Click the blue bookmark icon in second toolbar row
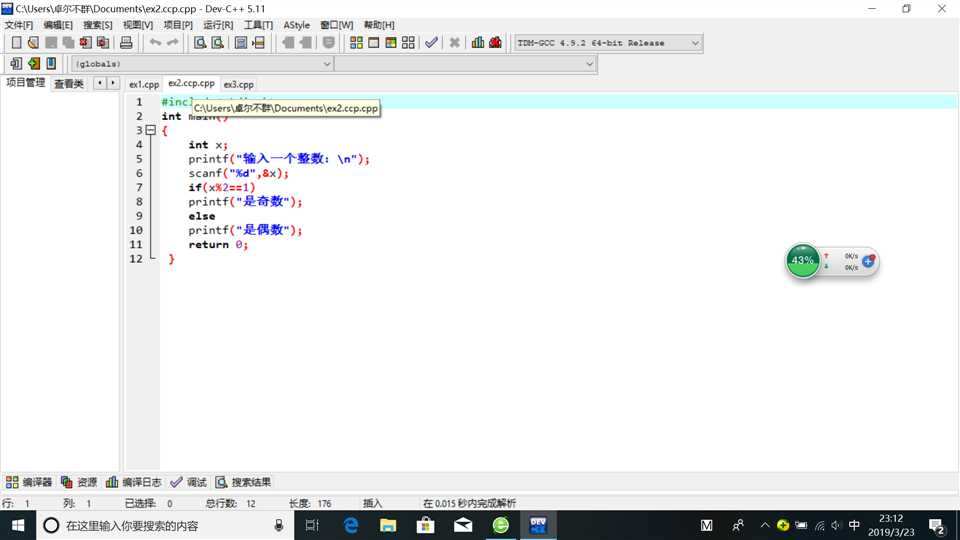Viewport: 960px width, 540px height. [x=51, y=63]
